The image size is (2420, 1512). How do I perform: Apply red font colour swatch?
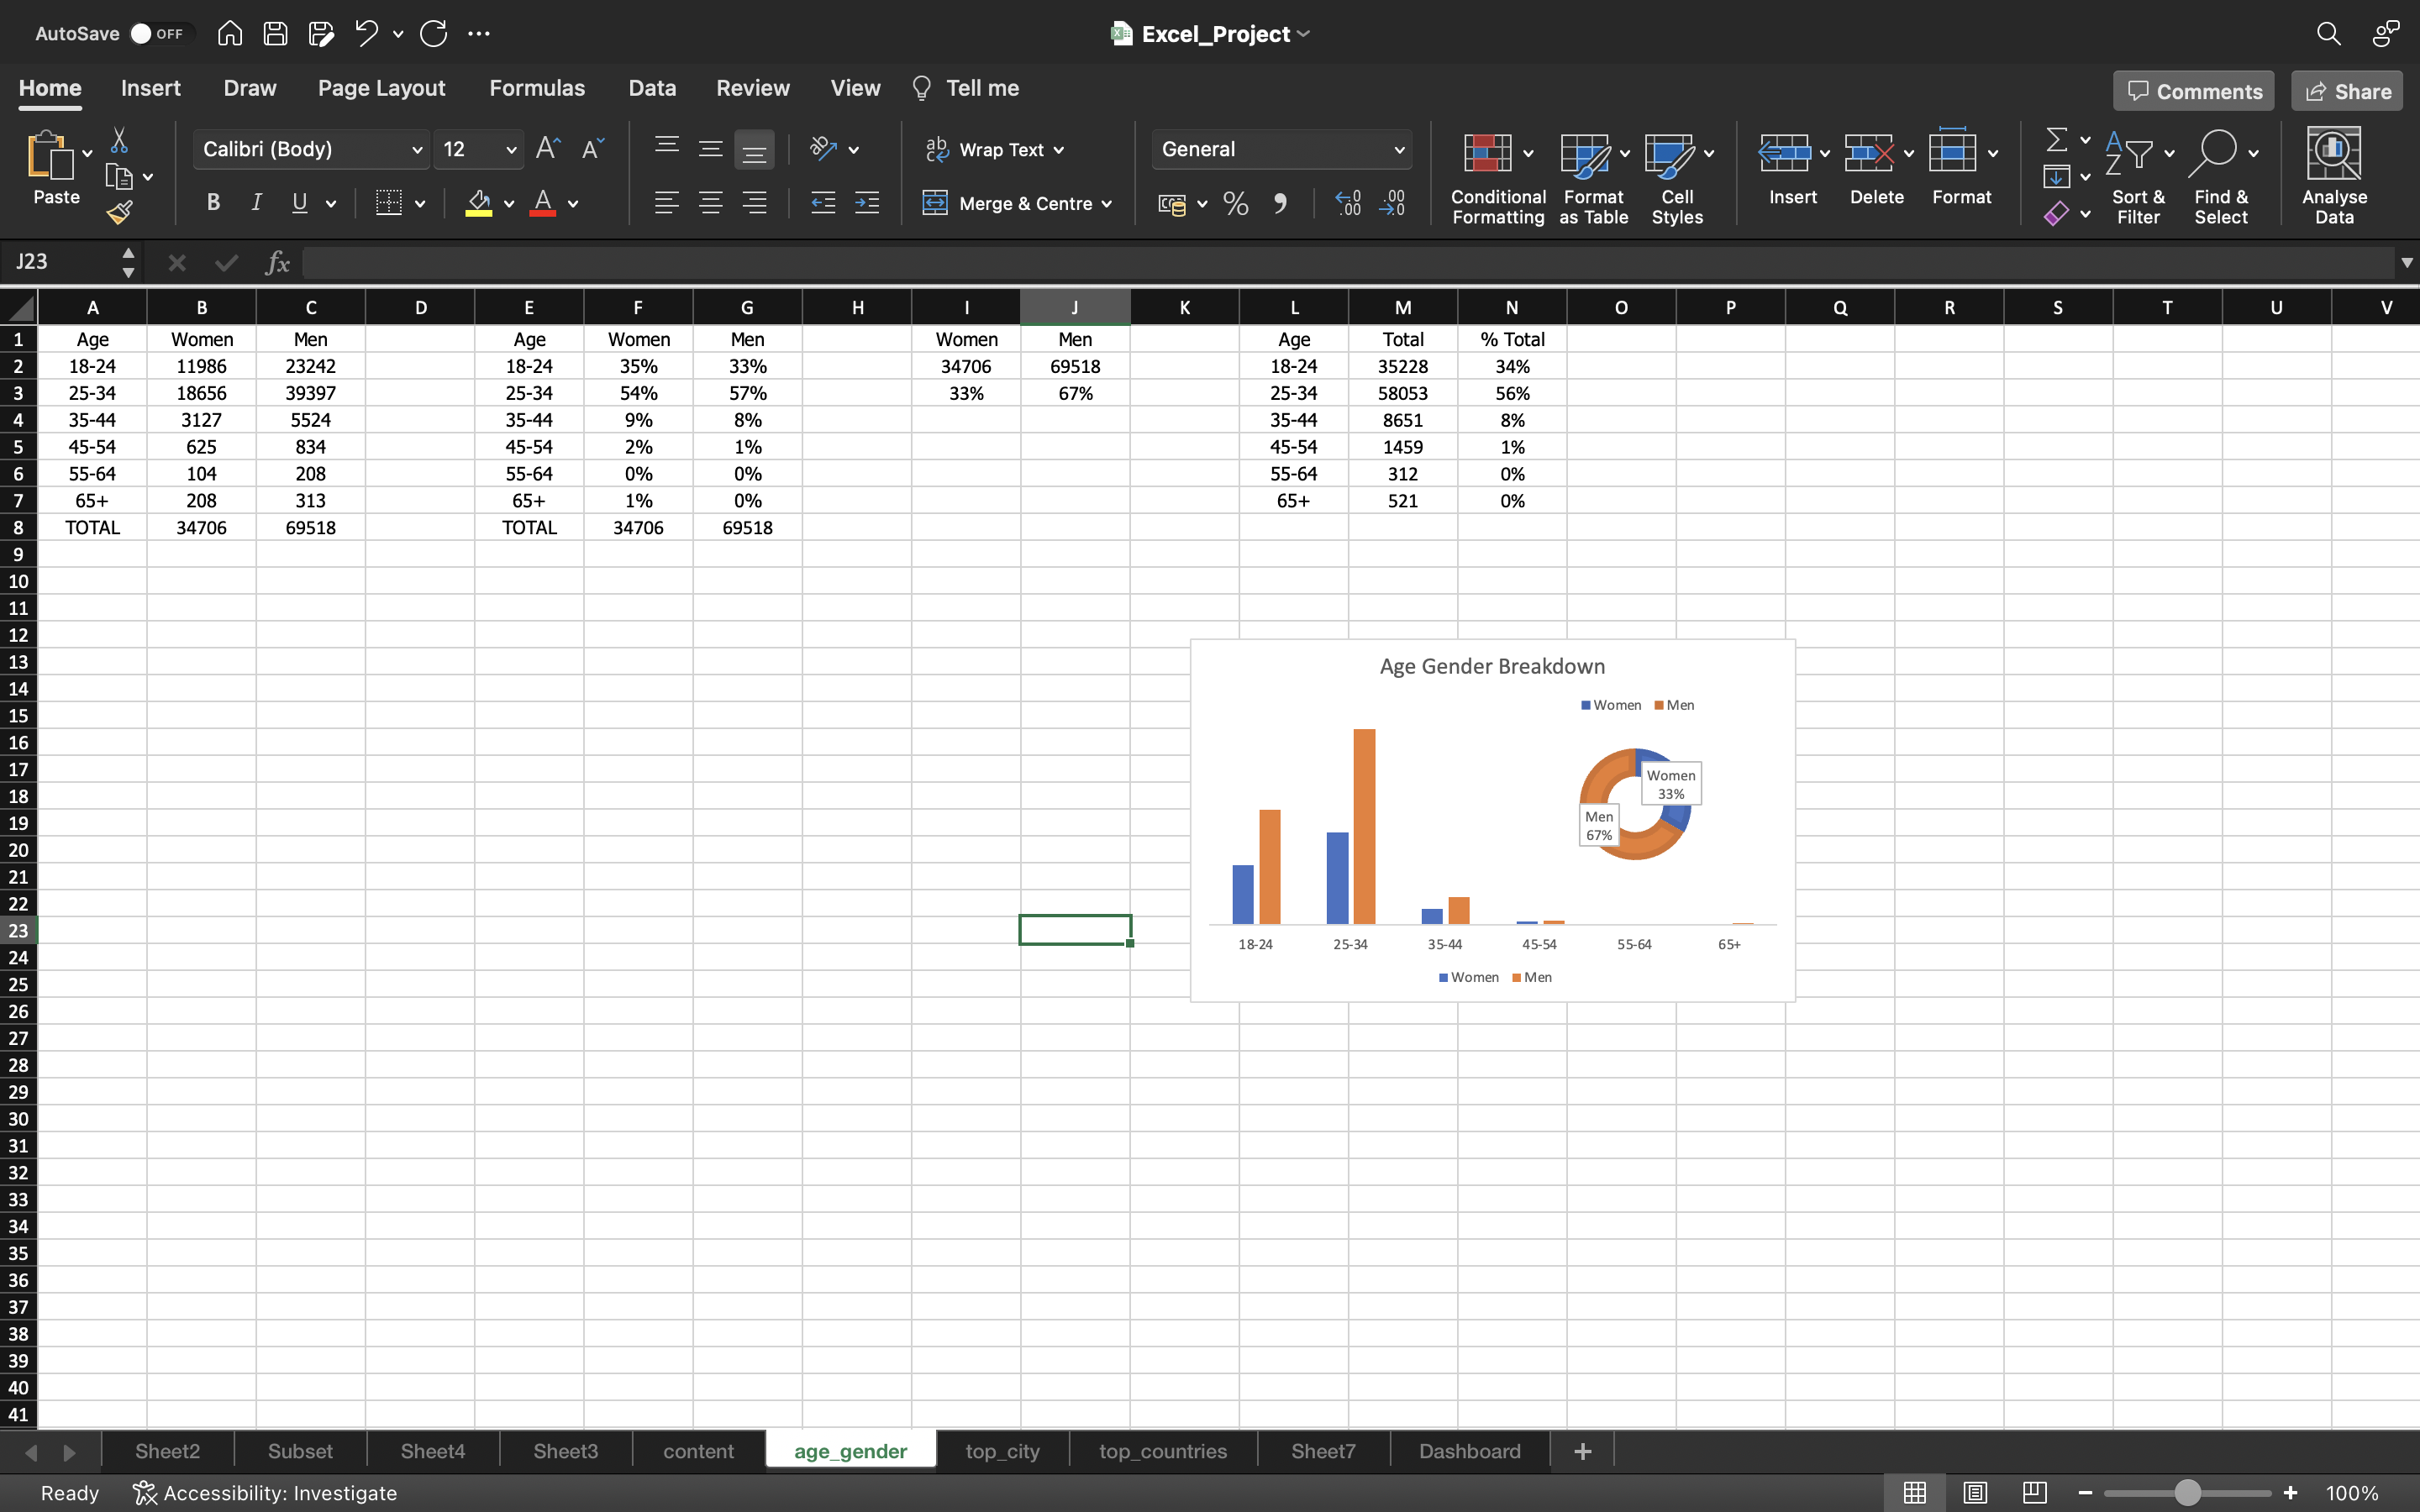point(542,203)
